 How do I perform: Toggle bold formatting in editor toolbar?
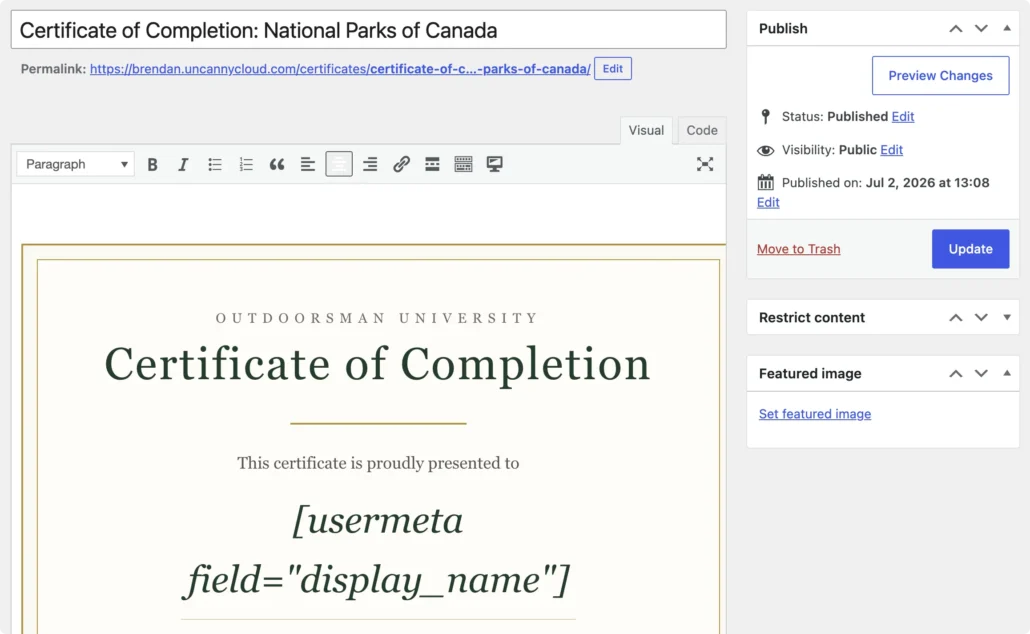[x=152, y=164]
